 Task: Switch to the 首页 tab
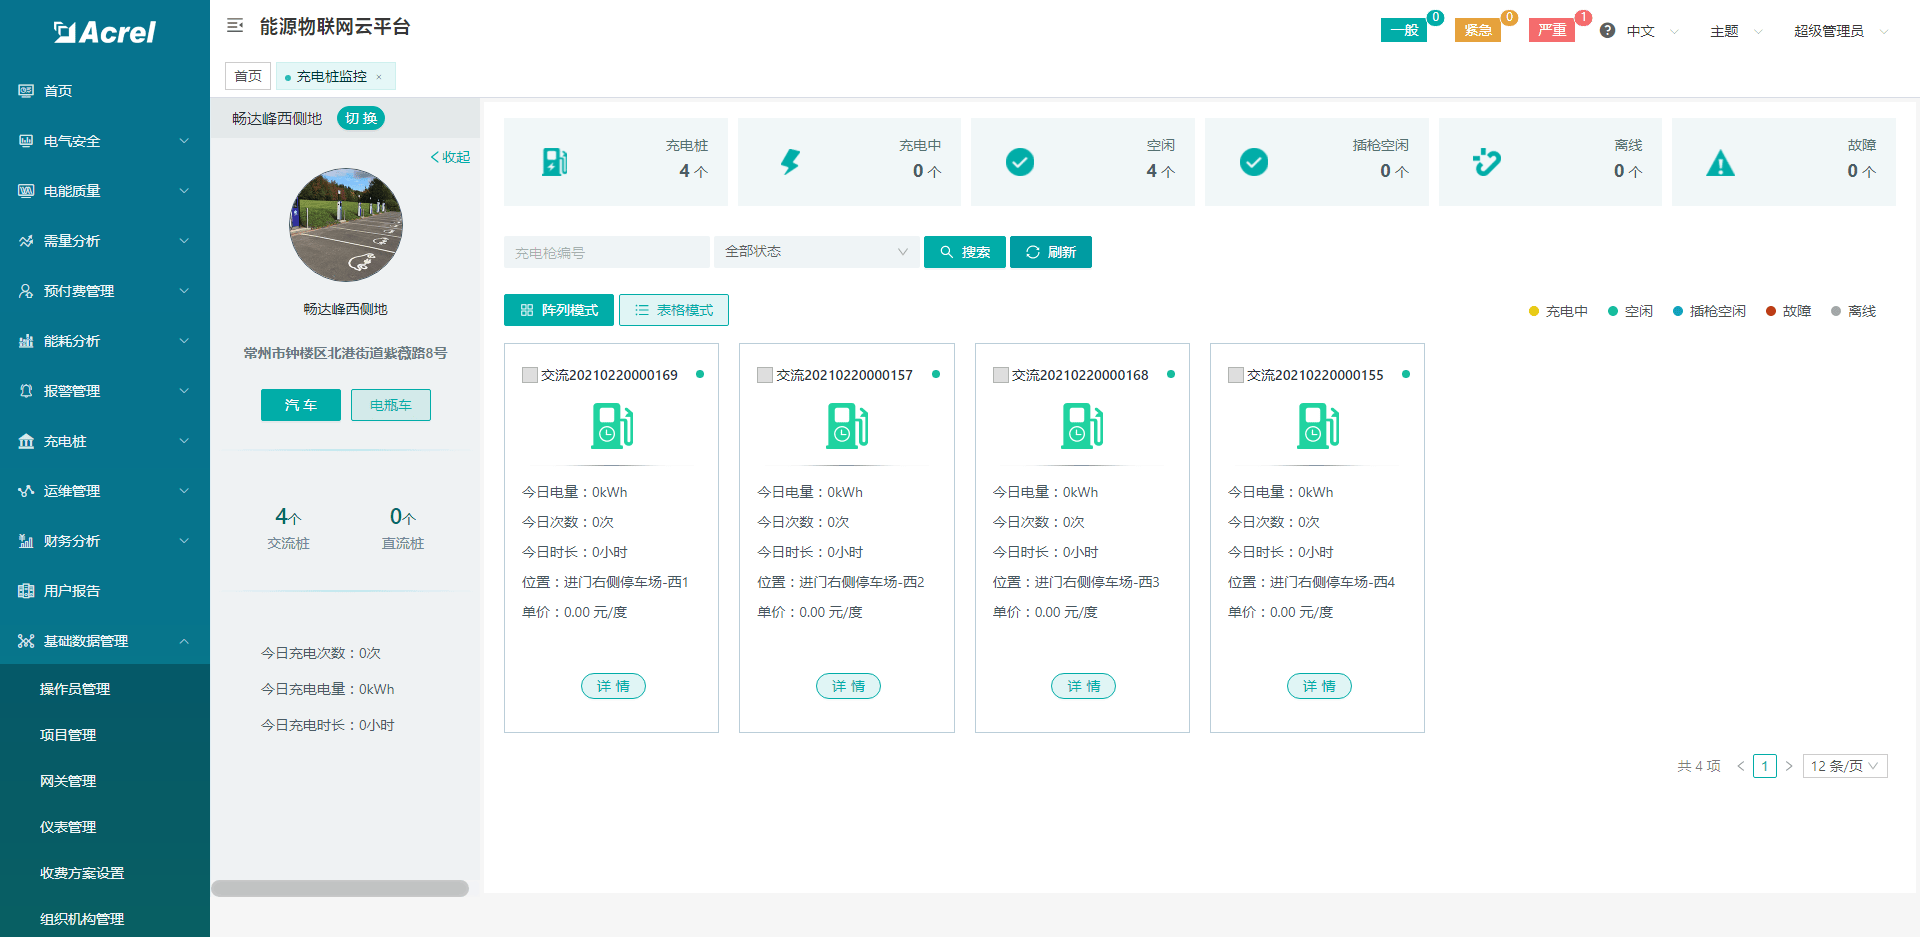248,76
